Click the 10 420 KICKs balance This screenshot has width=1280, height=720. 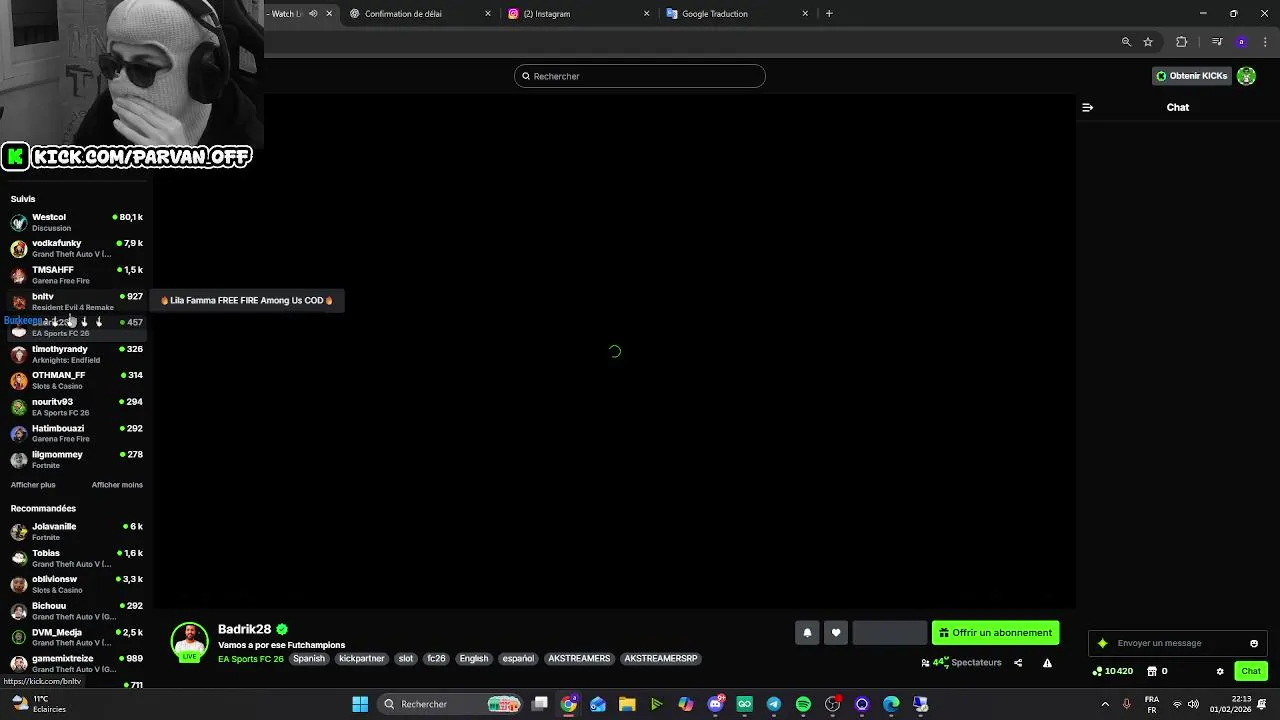tap(1112, 671)
